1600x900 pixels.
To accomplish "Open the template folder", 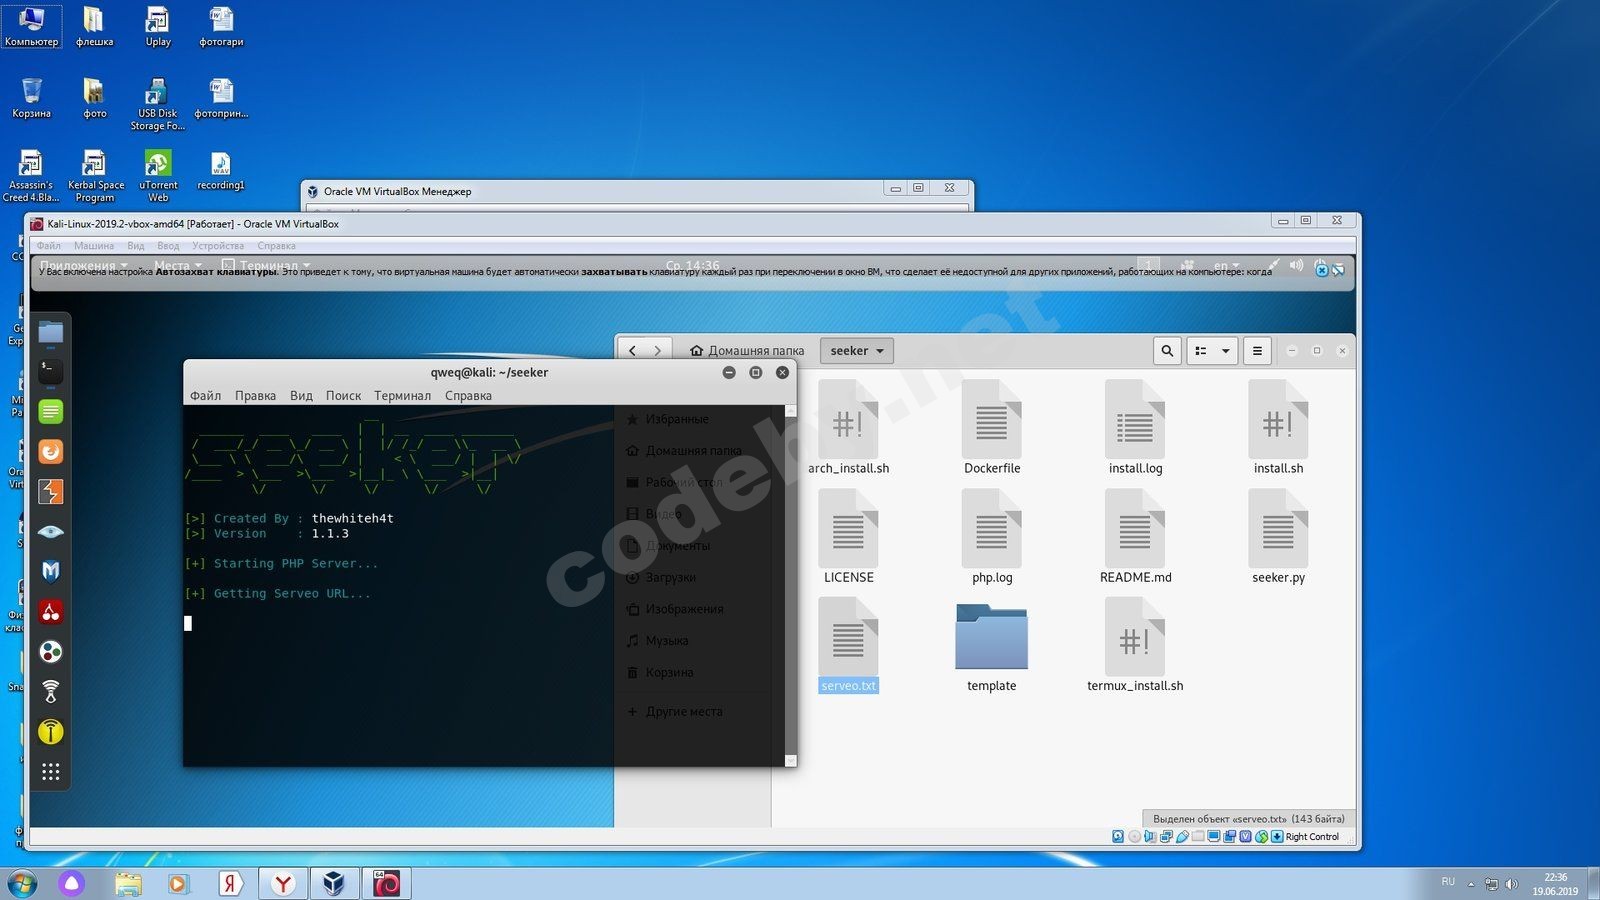I will click(992, 646).
